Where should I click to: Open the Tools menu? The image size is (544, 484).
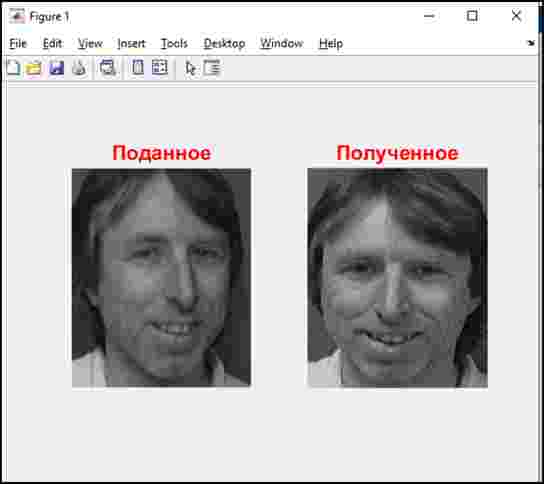pos(174,44)
